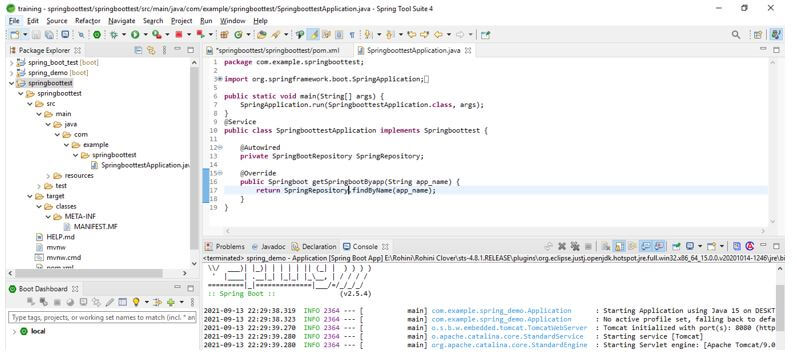Minimize the Boot Dashboard panel
This screenshot has height=364, width=797.
[177, 288]
